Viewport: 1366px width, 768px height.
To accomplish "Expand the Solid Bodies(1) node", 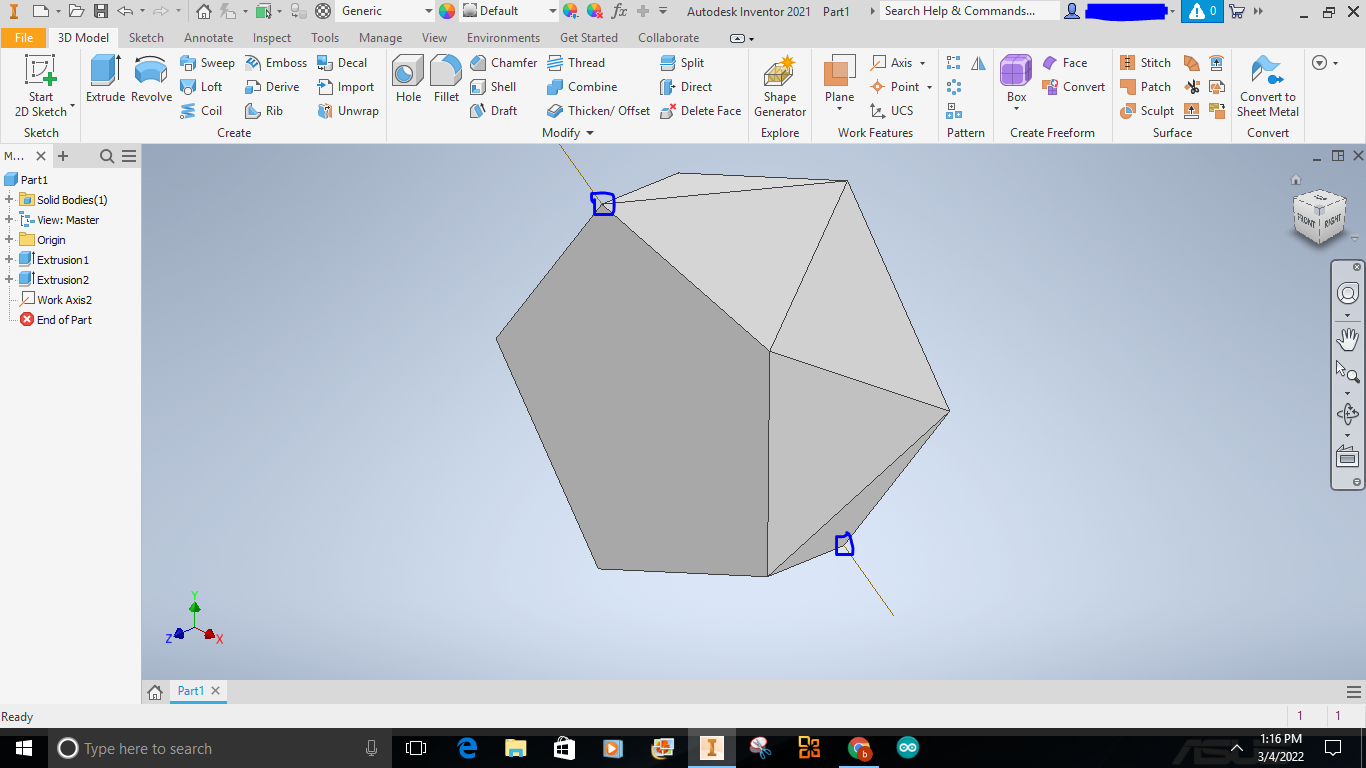I will pyautogui.click(x=9, y=200).
